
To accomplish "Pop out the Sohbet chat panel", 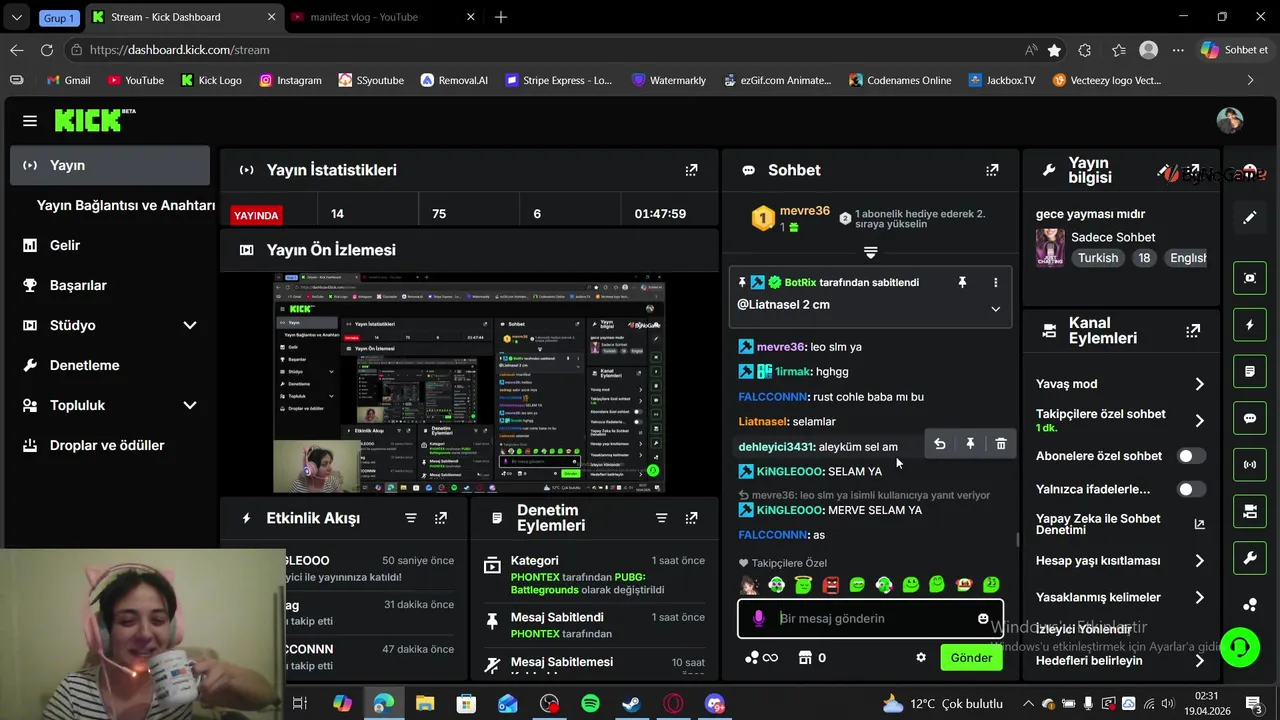I will tap(992, 170).
